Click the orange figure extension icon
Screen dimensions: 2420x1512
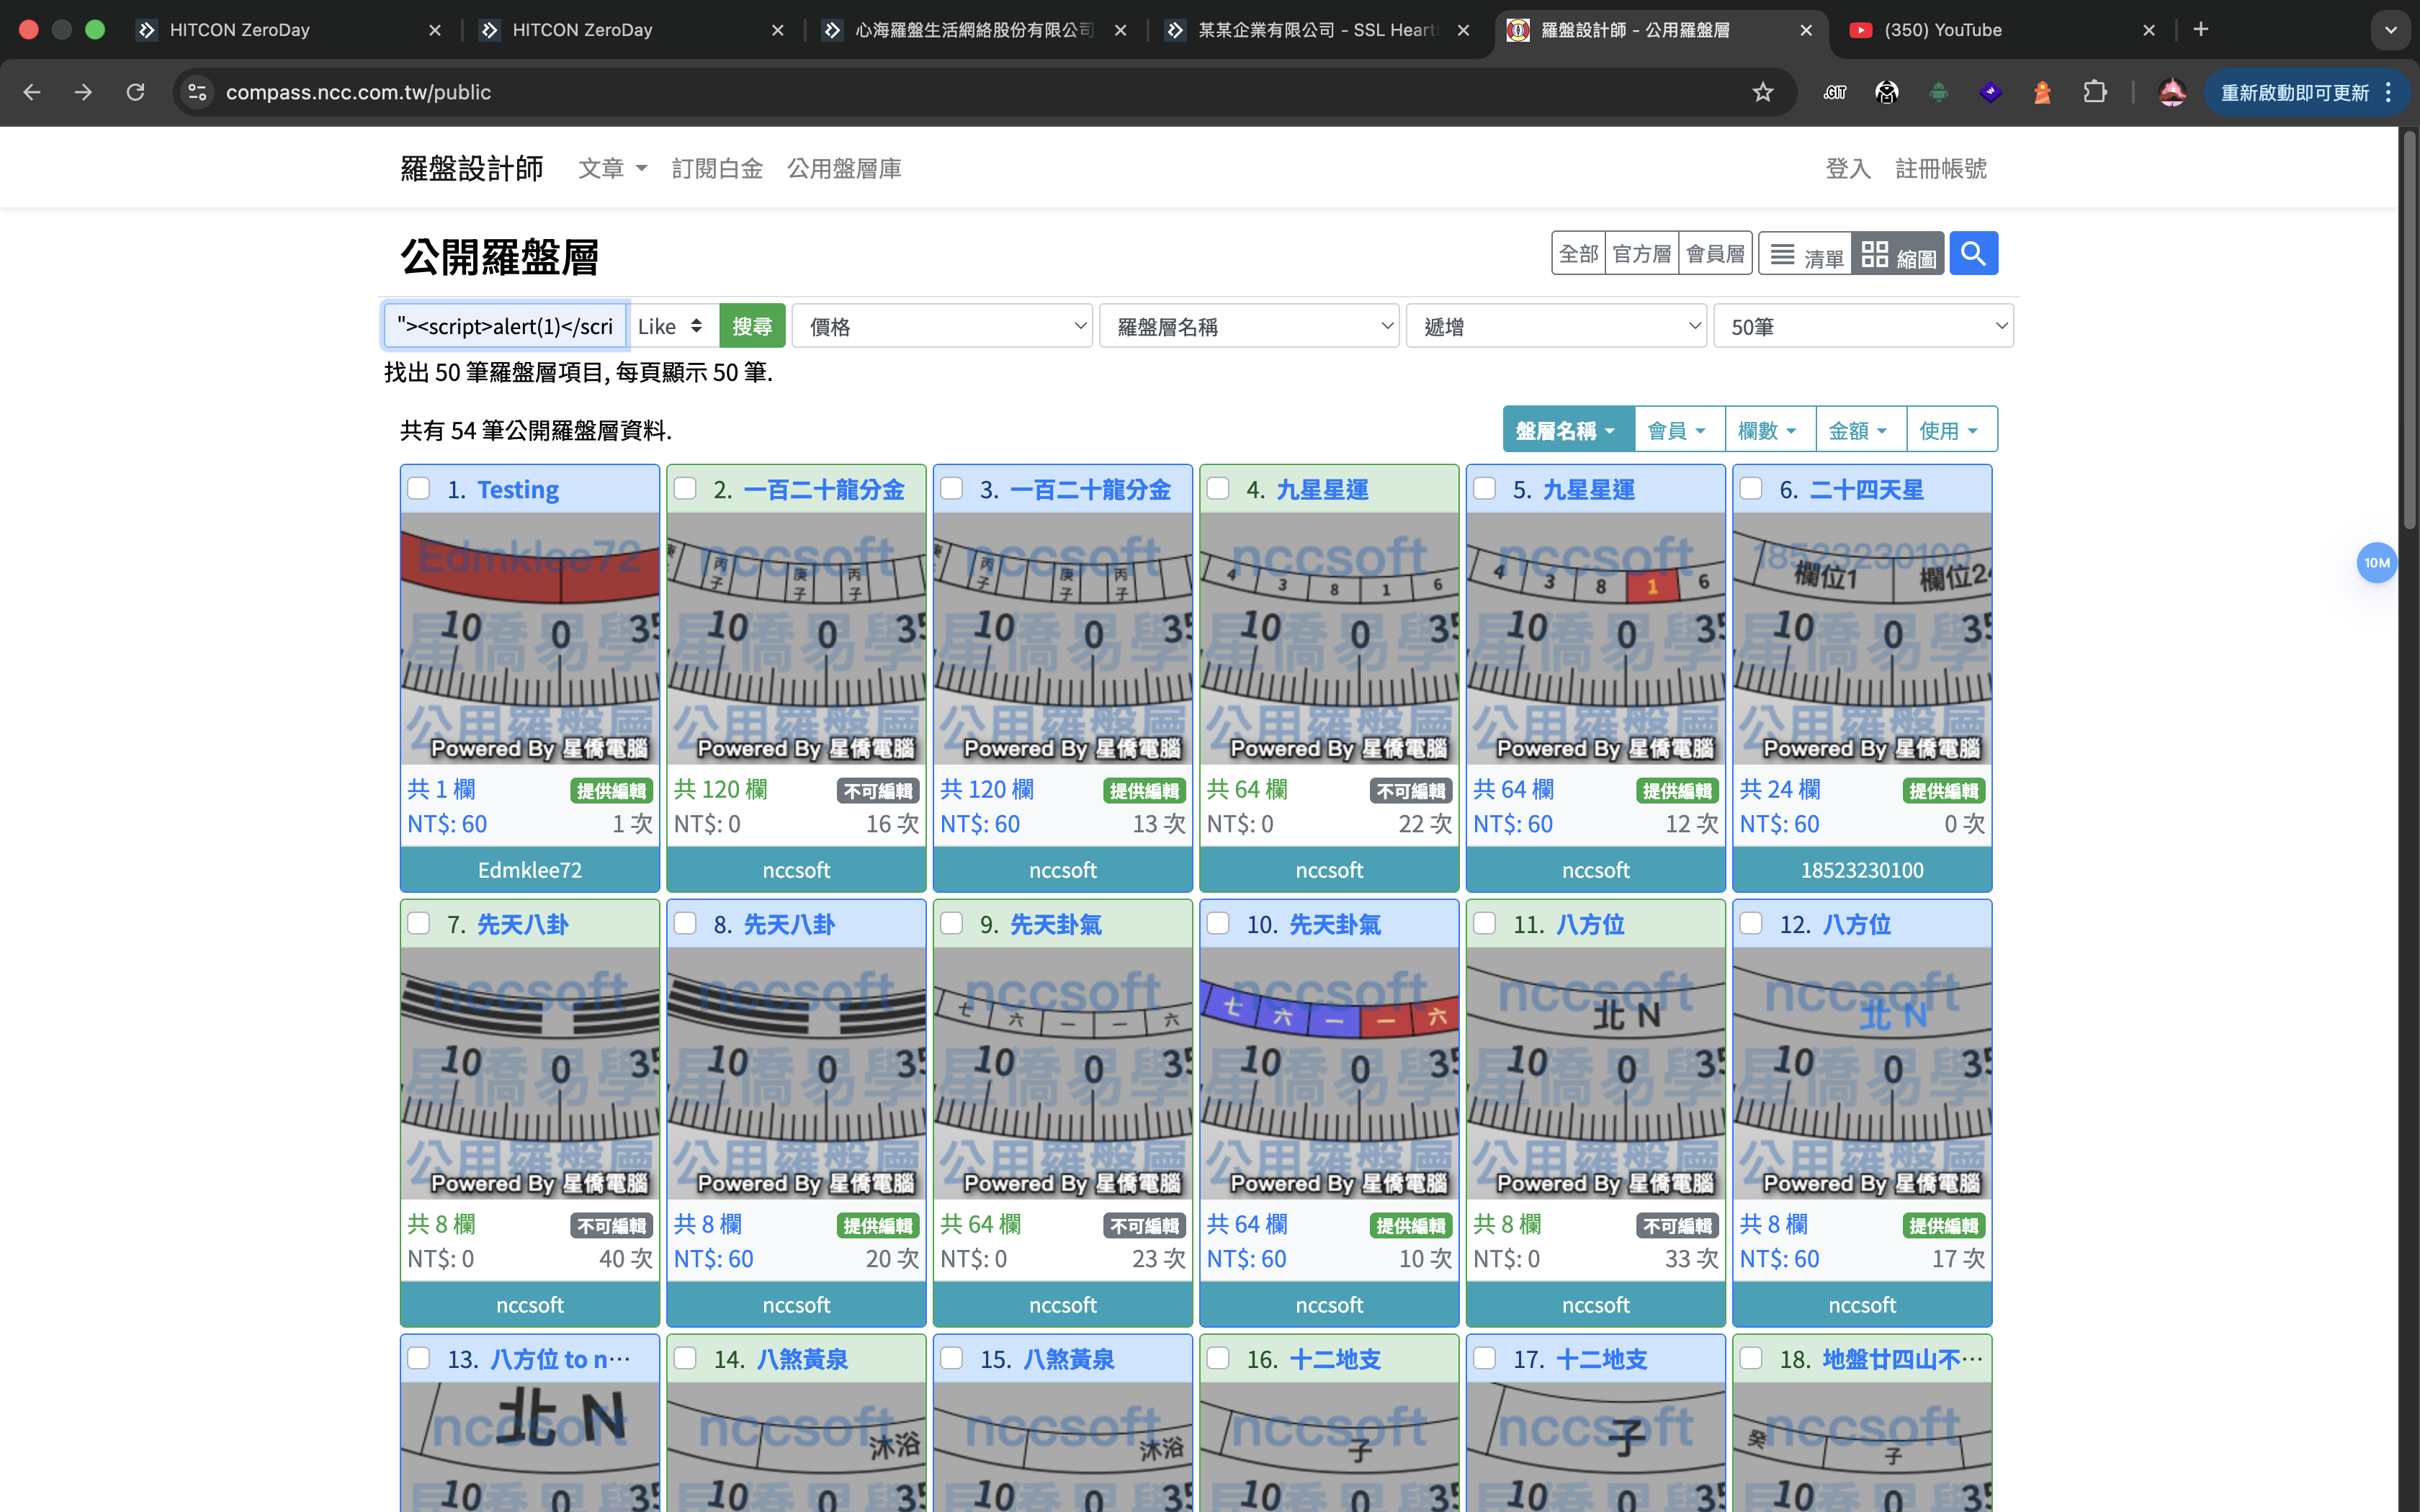point(2042,92)
